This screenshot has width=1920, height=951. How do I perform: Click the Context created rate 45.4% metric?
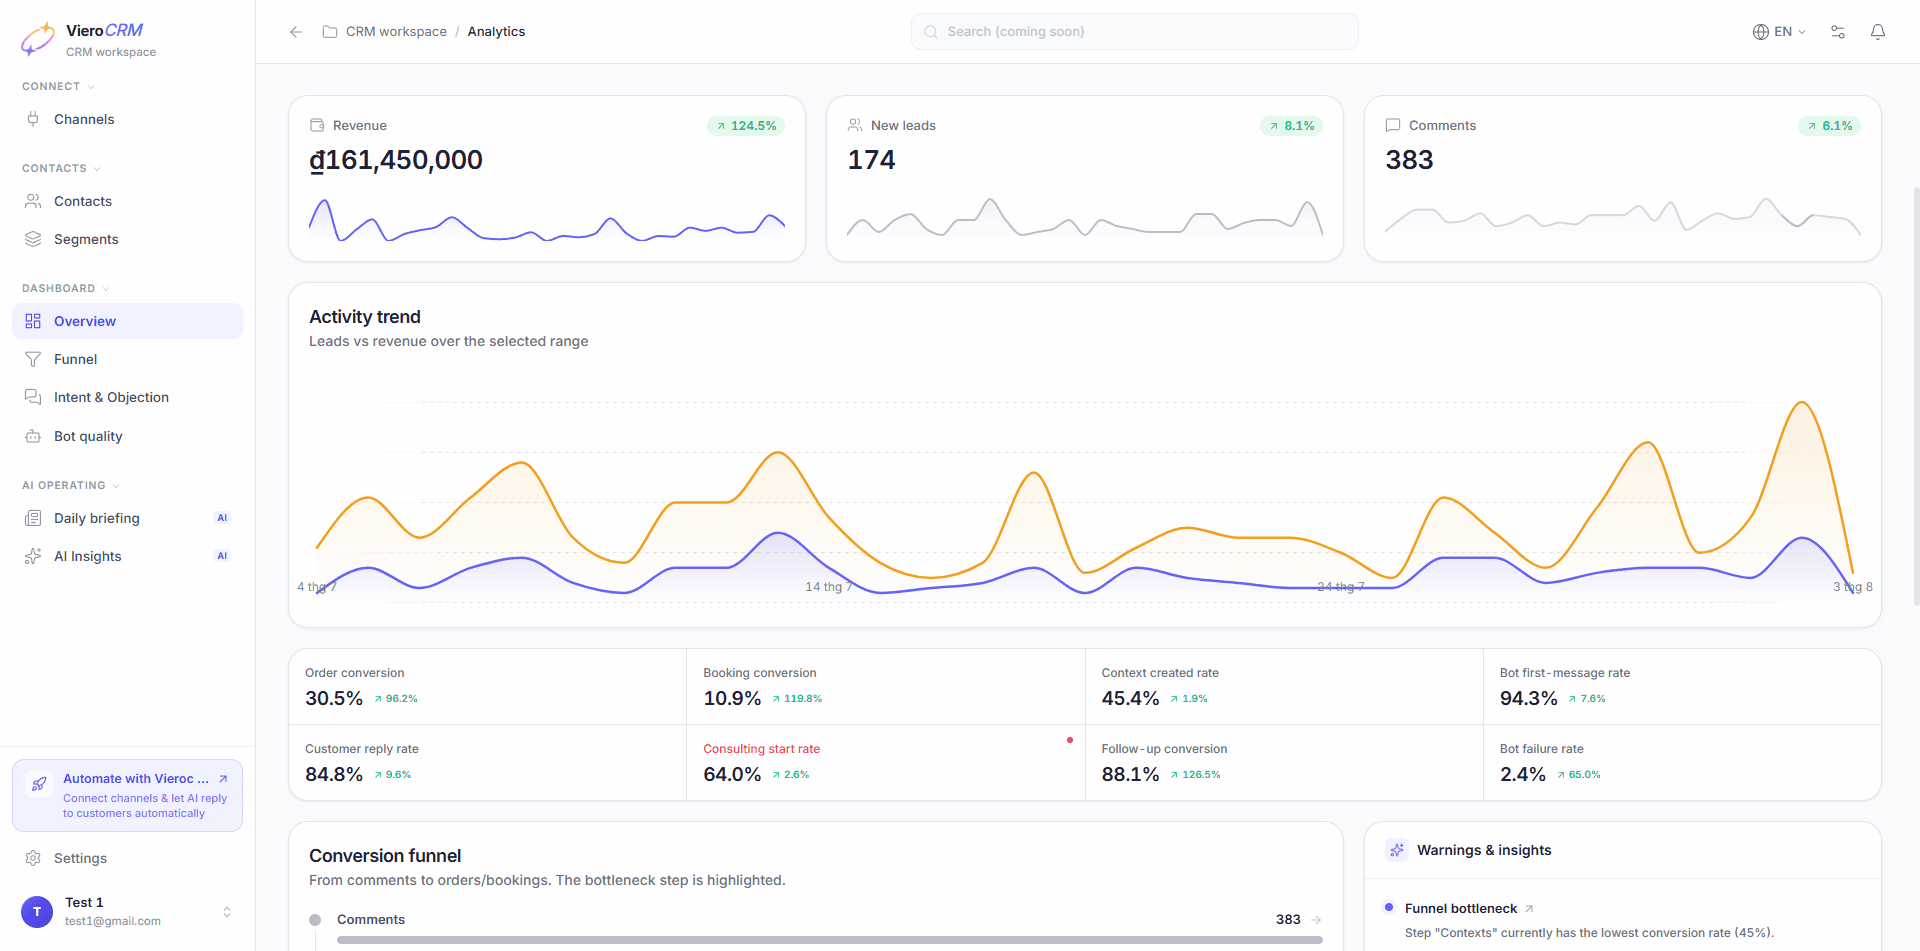click(x=1284, y=687)
